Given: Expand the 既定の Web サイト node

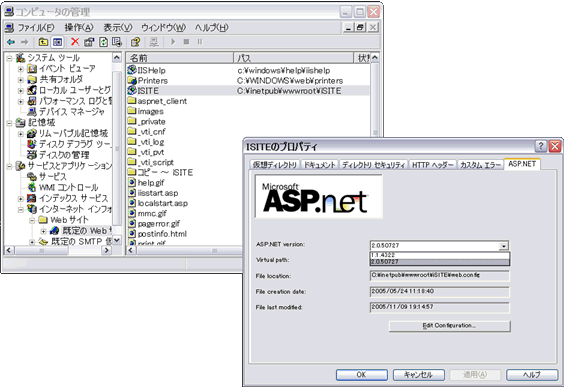Looking at the screenshot, I should pyautogui.click(x=43, y=231).
